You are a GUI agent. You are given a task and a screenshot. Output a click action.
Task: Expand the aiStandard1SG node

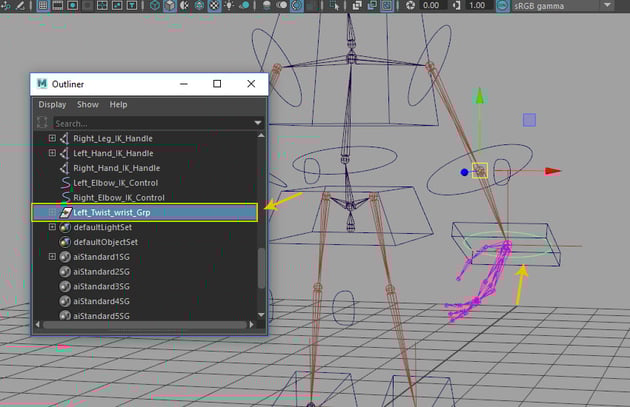click(x=53, y=257)
